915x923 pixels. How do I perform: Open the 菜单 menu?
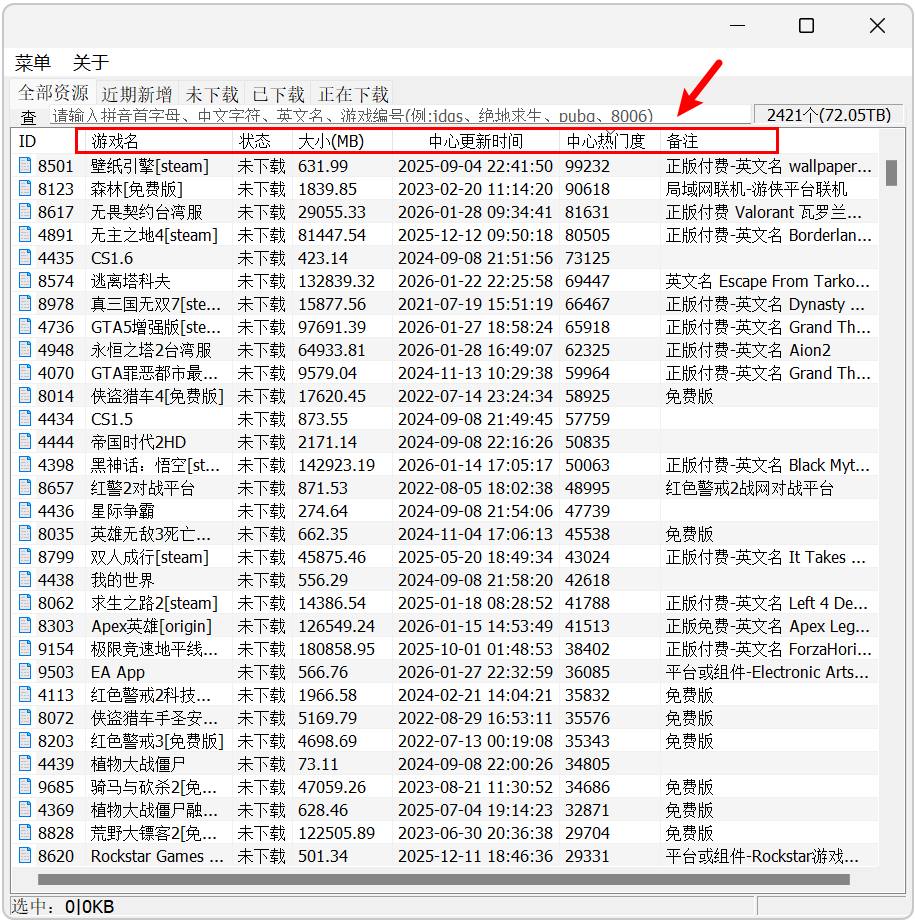click(x=33, y=62)
